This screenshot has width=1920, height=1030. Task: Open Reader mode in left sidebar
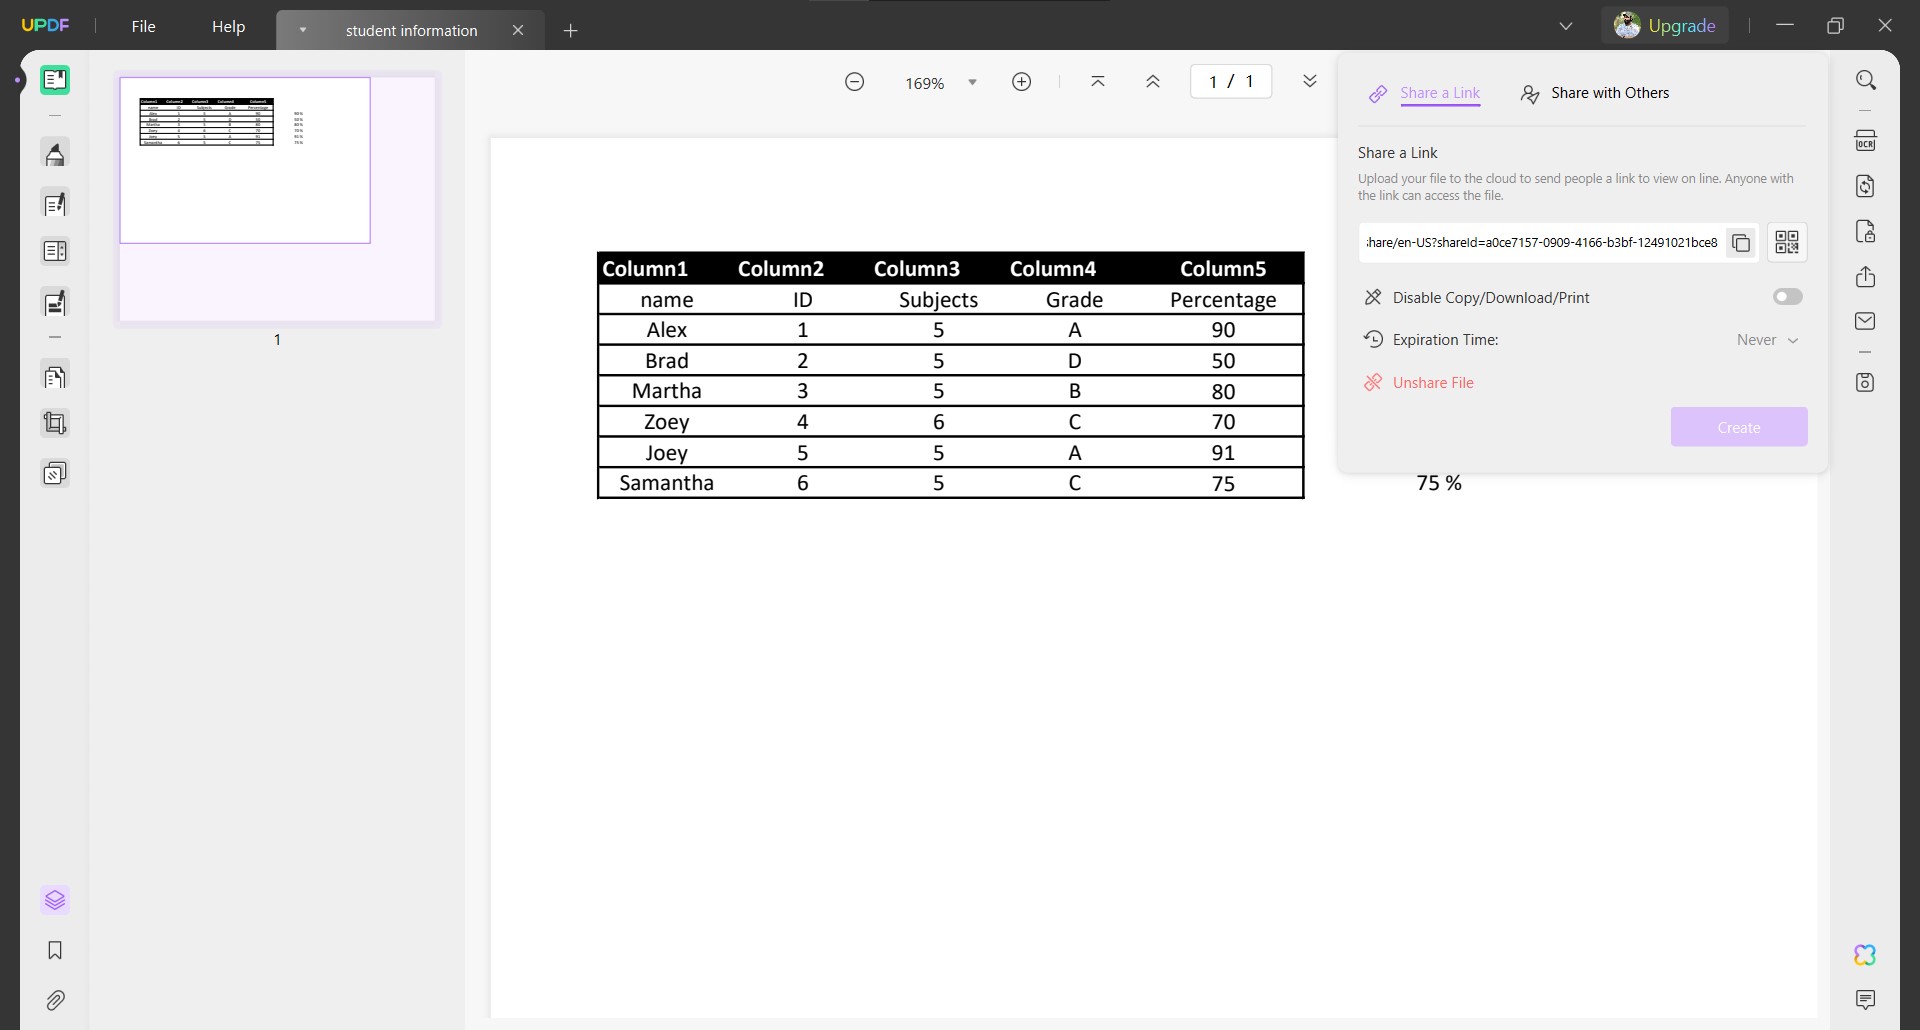pos(55,80)
